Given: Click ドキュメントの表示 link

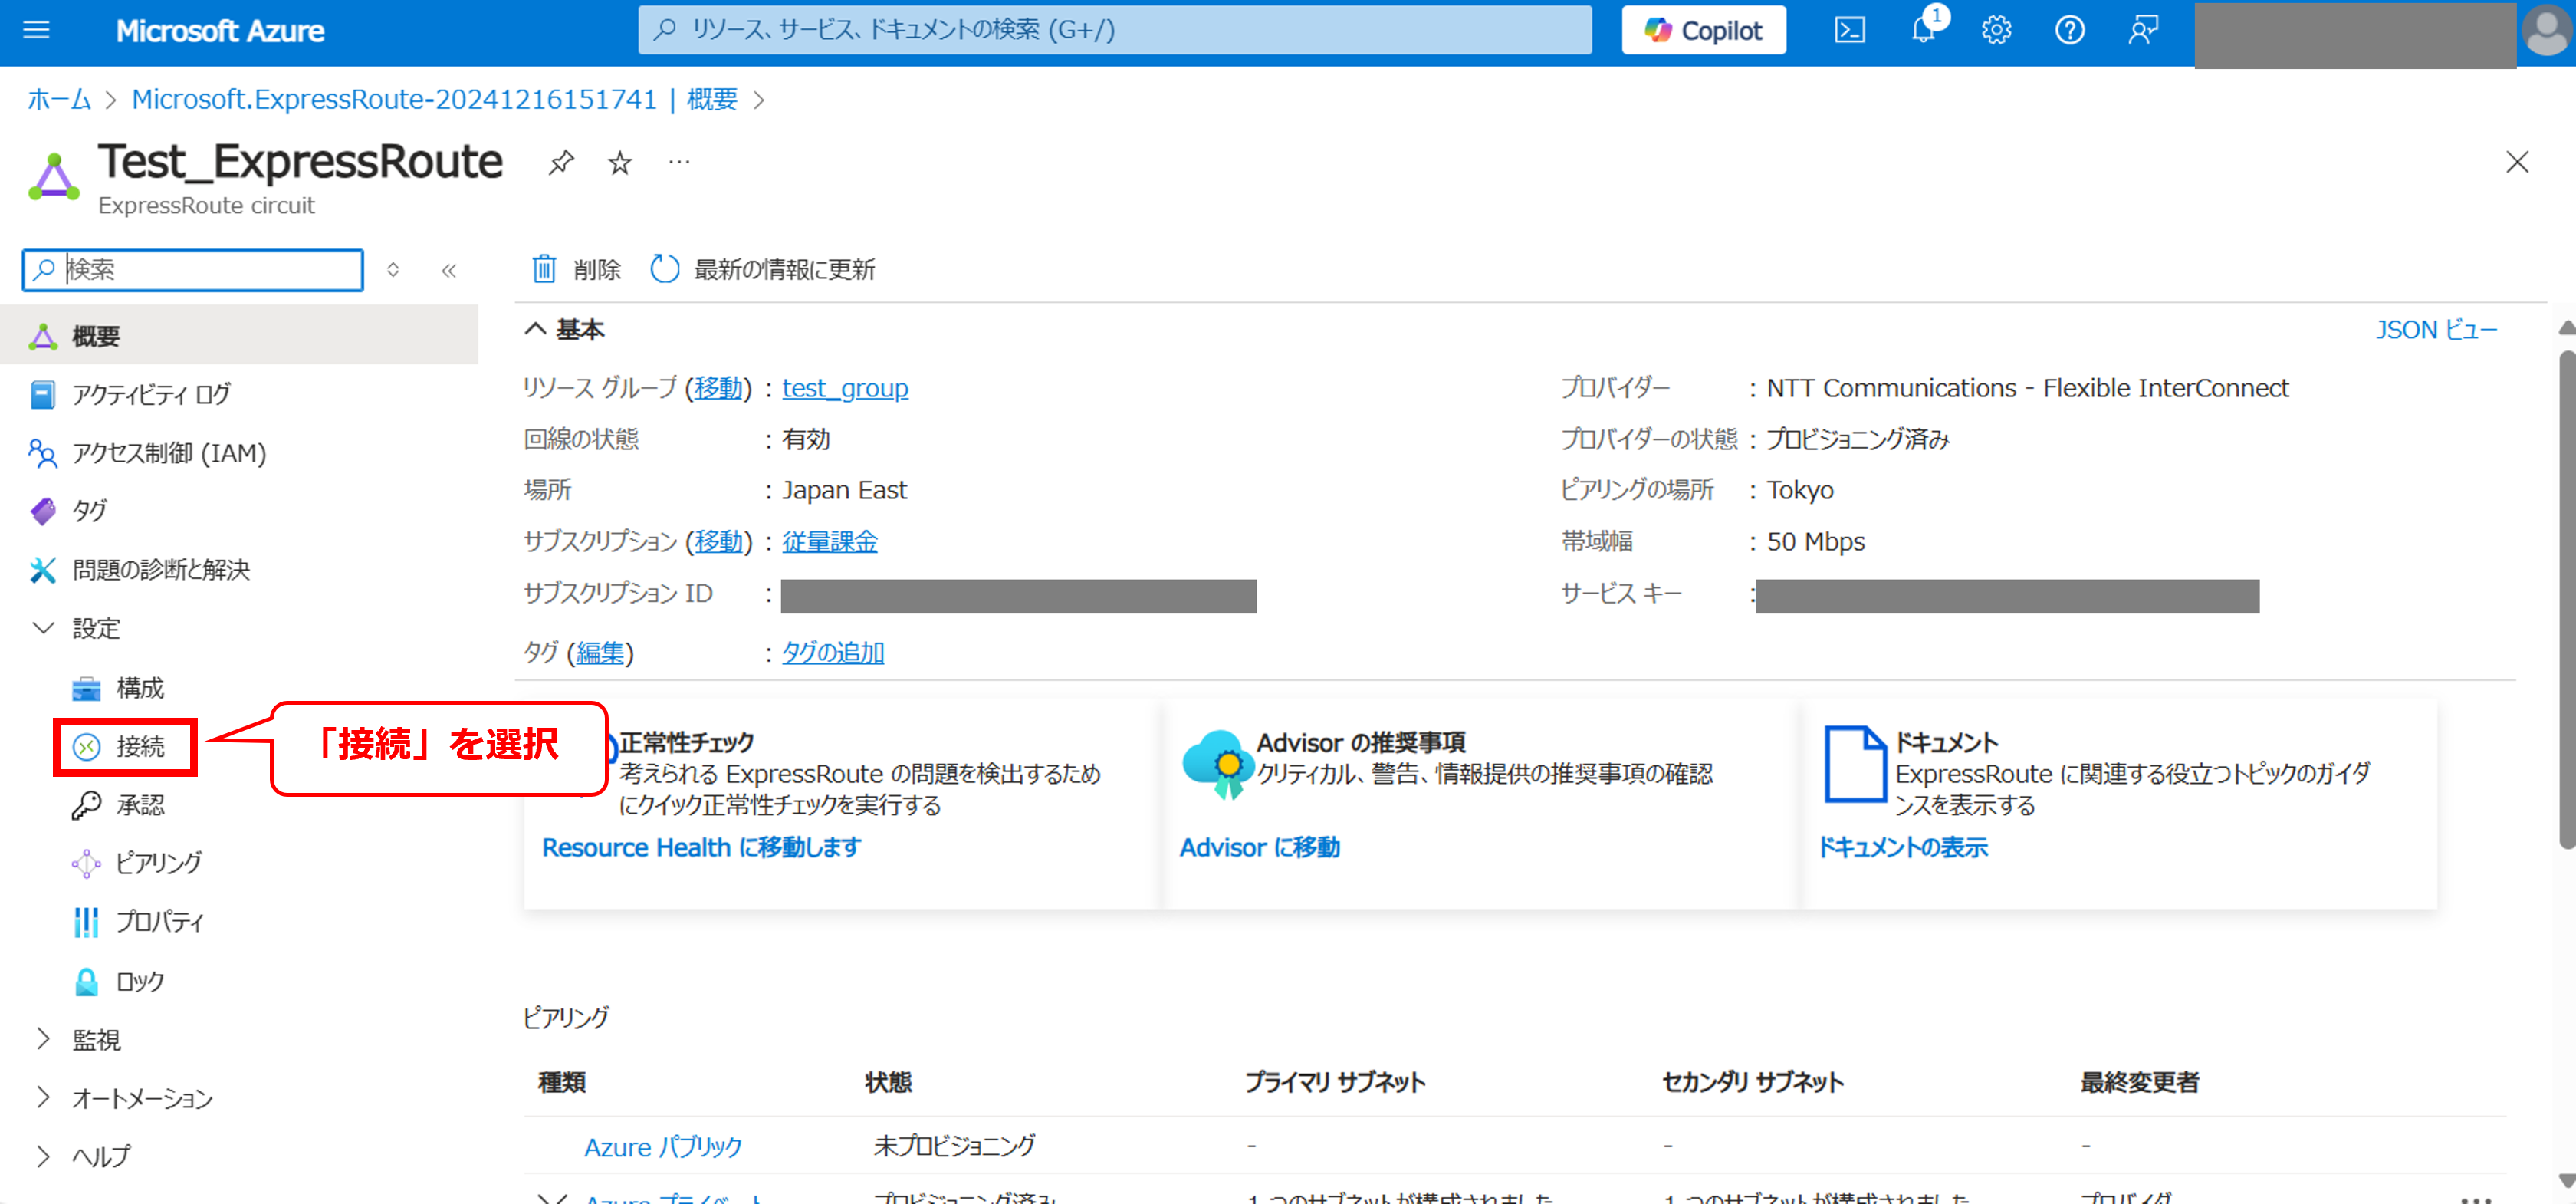Looking at the screenshot, I should point(1903,847).
